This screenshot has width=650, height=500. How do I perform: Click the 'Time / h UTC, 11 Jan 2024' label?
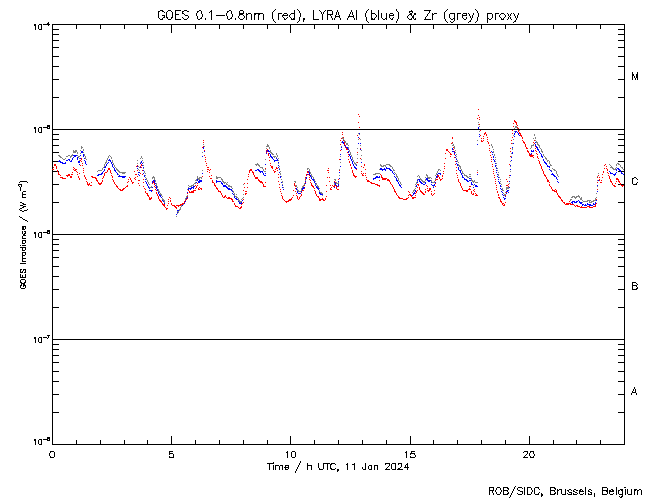(338, 466)
